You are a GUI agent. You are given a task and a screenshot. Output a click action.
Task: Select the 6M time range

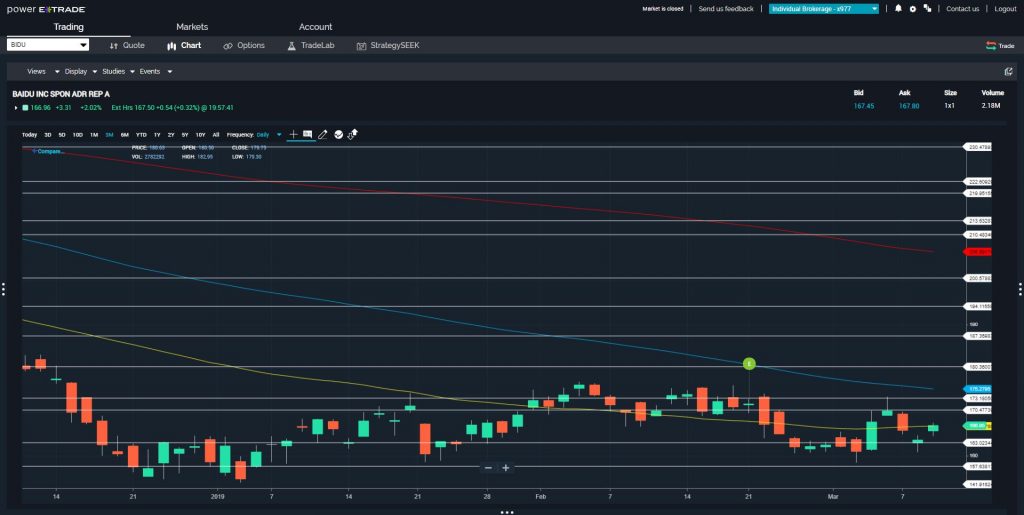tap(124, 134)
